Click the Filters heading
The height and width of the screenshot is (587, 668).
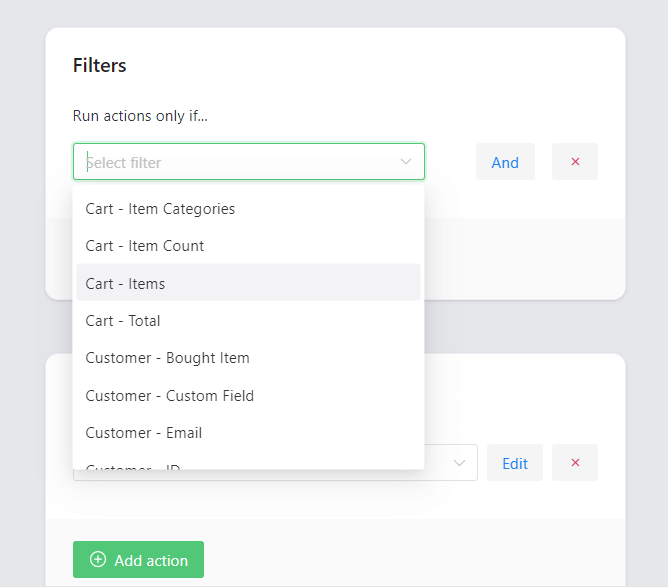point(100,65)
